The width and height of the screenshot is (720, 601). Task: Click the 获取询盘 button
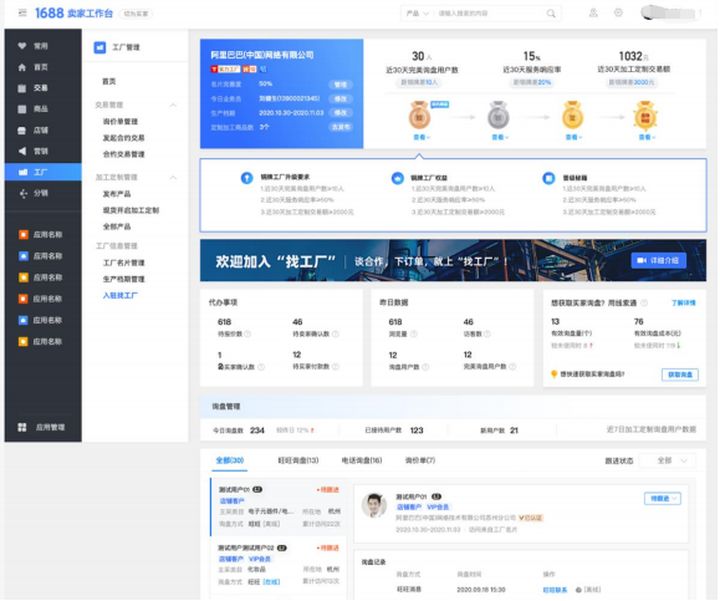(x=680, y=375)
